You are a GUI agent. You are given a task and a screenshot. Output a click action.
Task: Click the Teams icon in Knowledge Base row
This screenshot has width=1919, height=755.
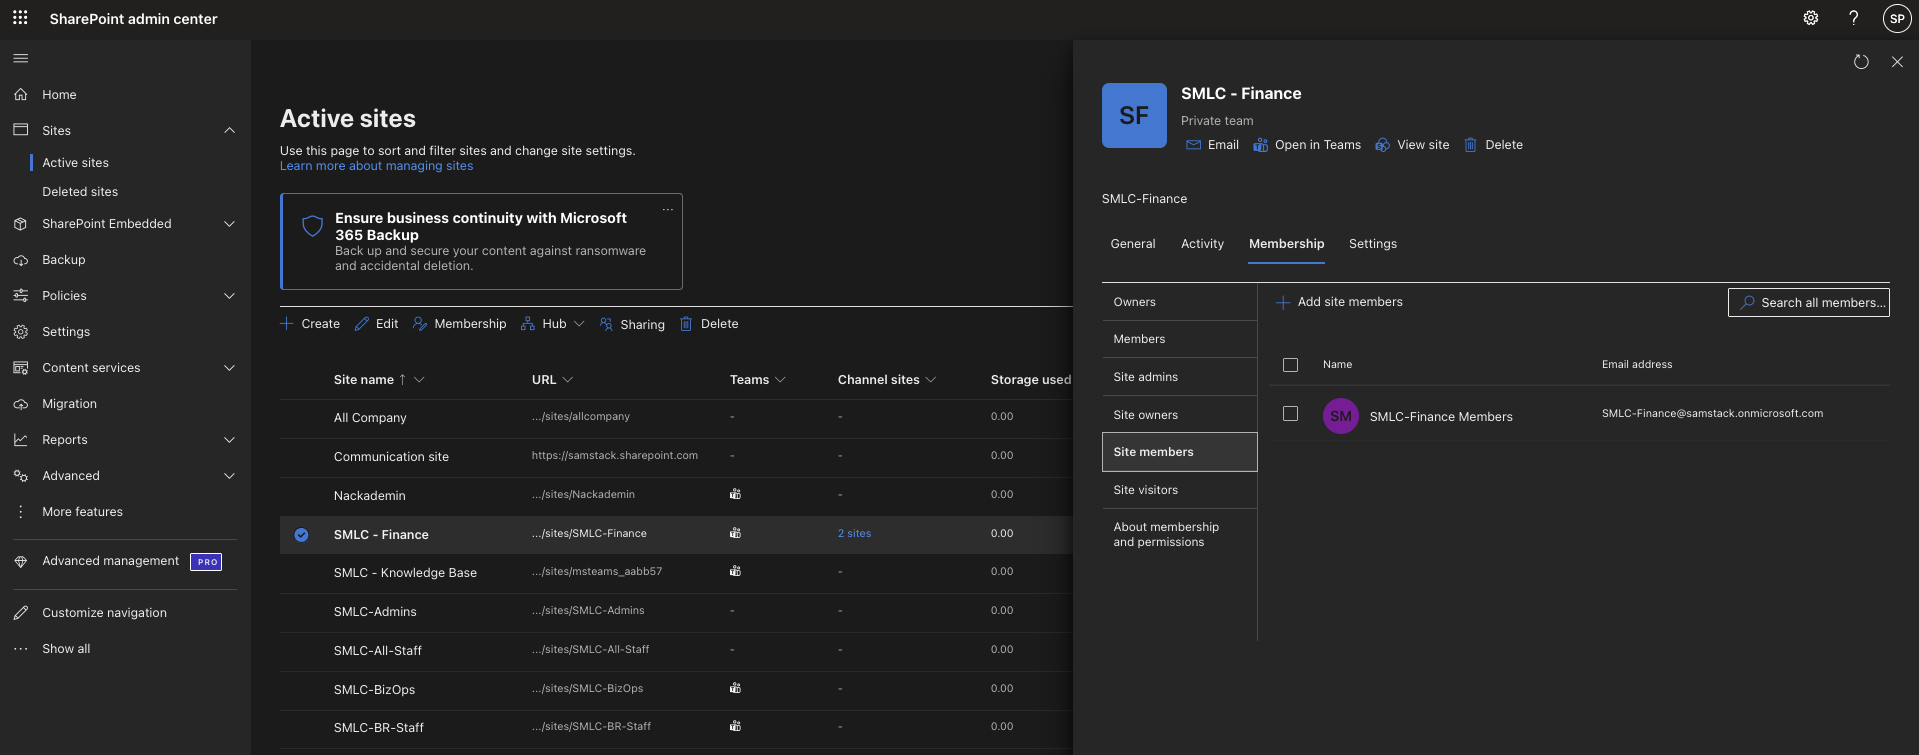point(735,571)
